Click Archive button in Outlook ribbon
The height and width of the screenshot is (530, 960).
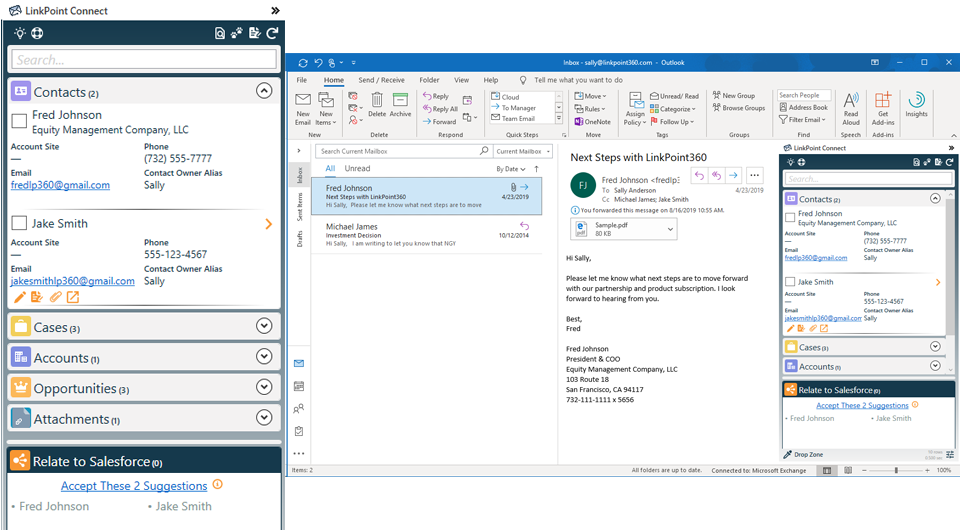tap(400, 105)
